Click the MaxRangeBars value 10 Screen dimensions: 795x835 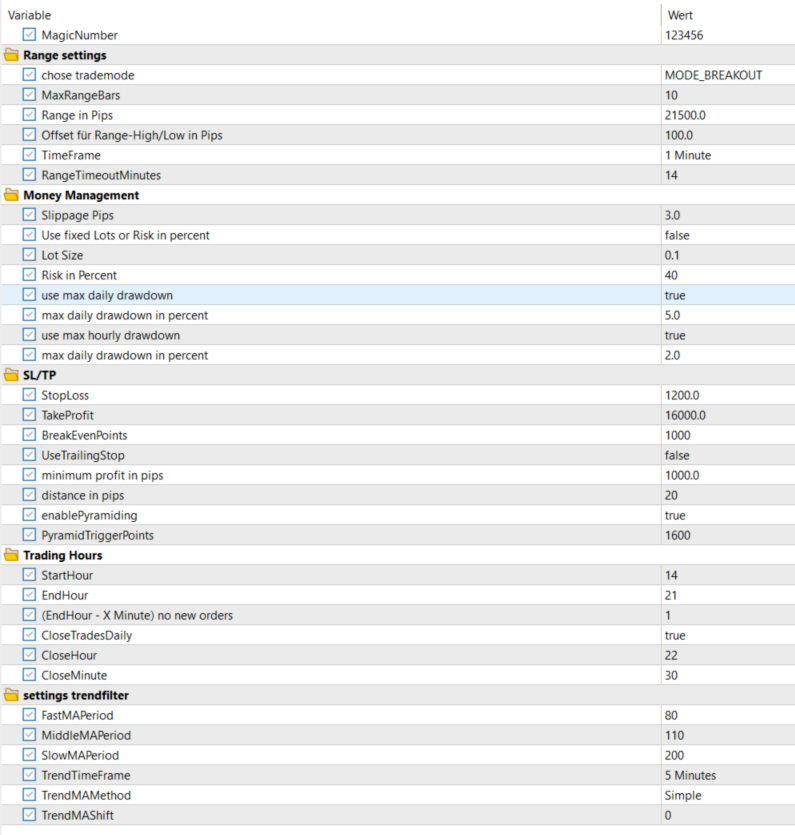tap(671, 95)
